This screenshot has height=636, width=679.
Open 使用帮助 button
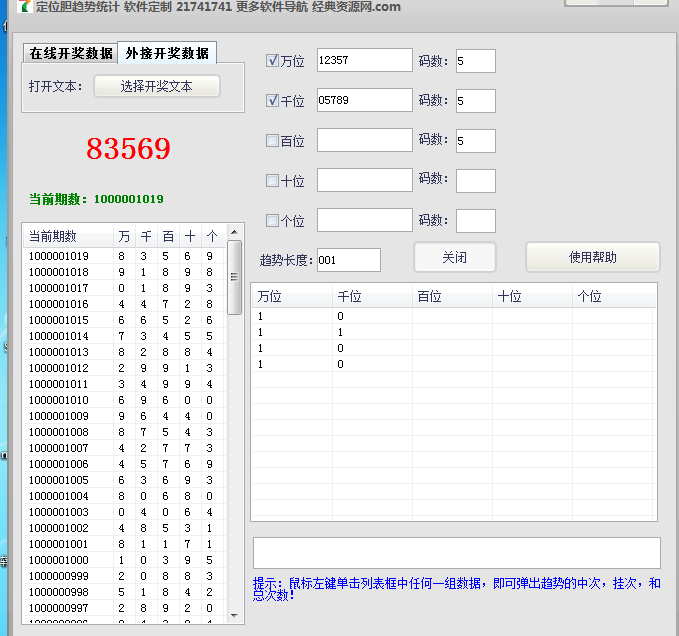coord(592,257)
